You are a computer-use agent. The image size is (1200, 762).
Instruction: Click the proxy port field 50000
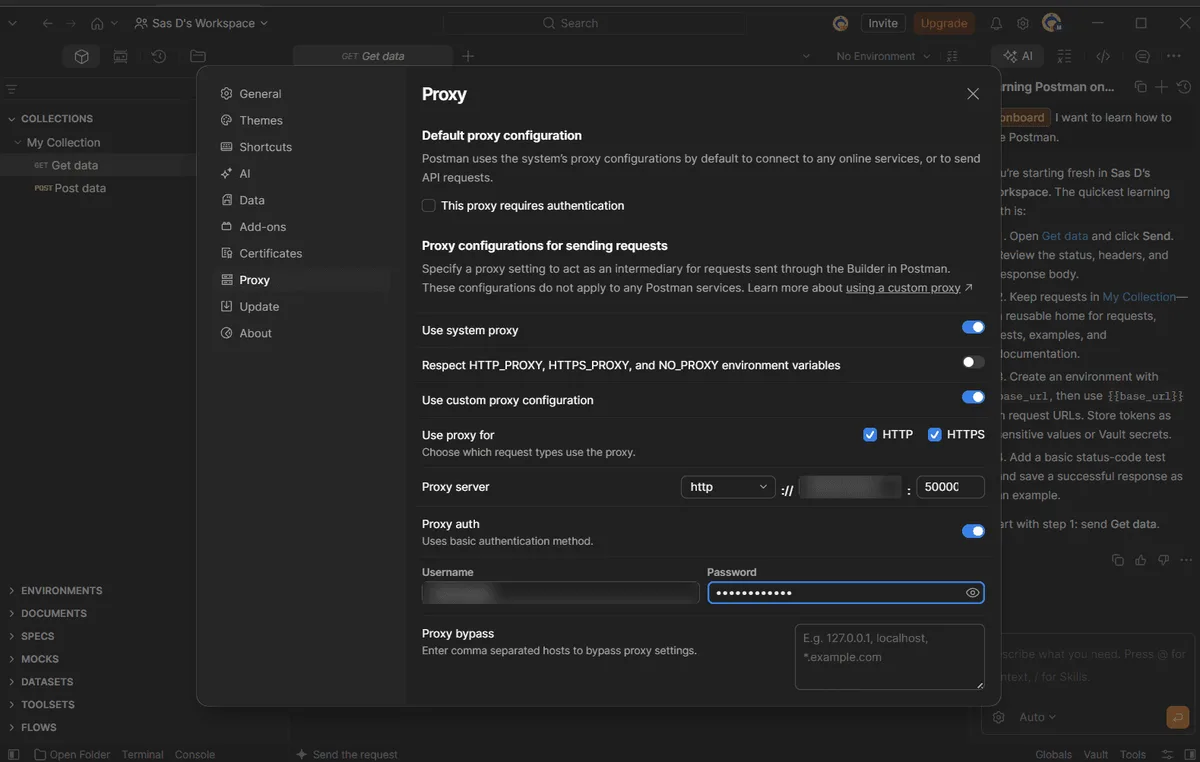(x=950, y=487)
